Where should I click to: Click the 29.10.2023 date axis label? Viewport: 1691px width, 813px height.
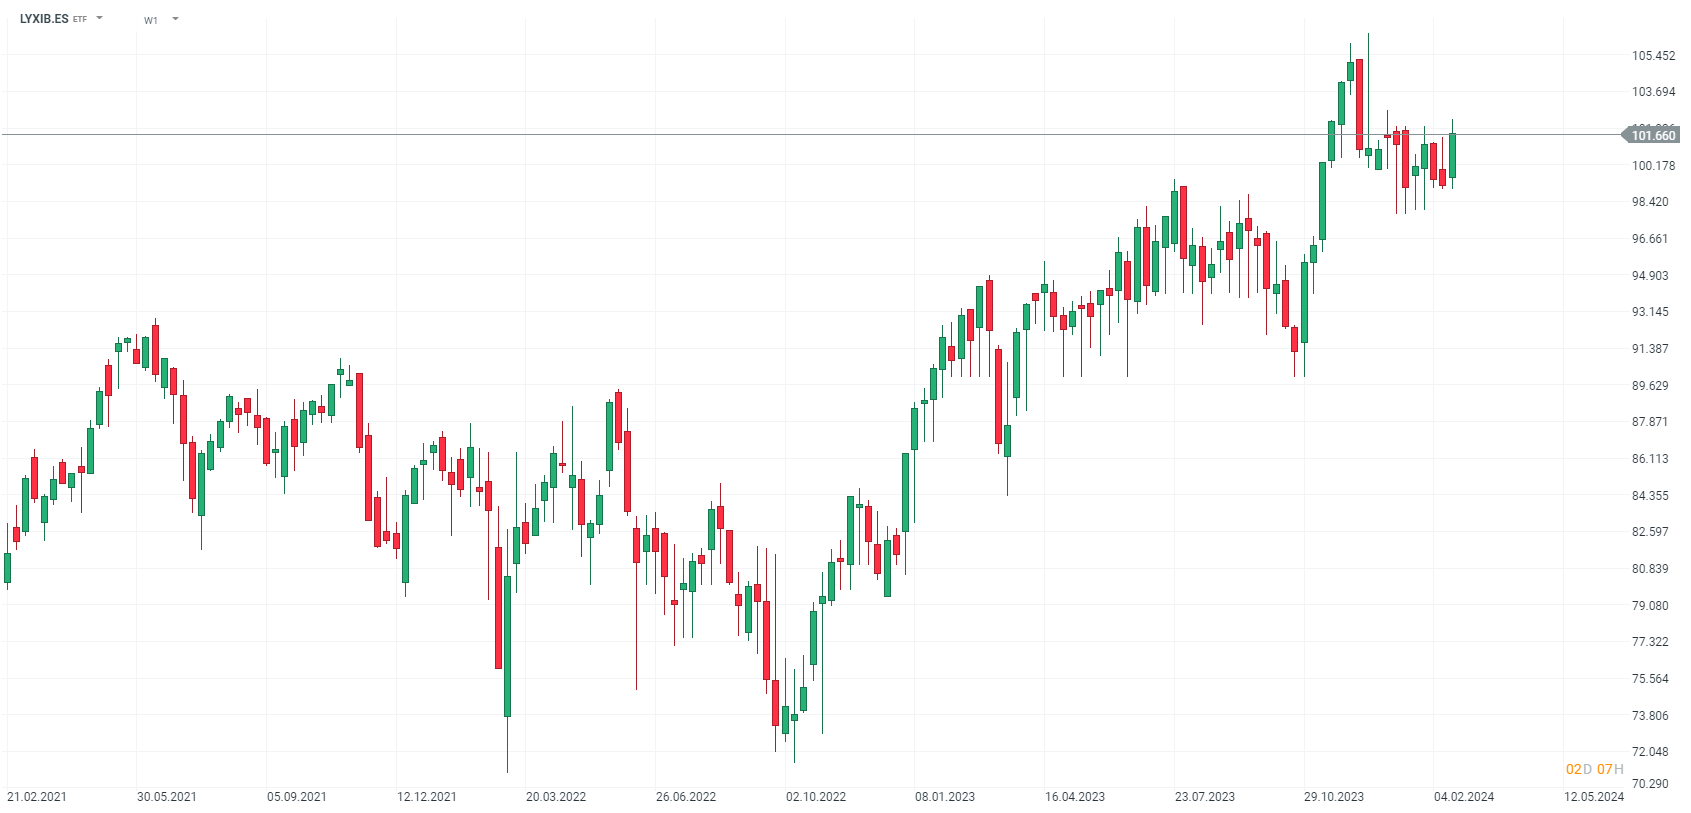click(1334, 797)
